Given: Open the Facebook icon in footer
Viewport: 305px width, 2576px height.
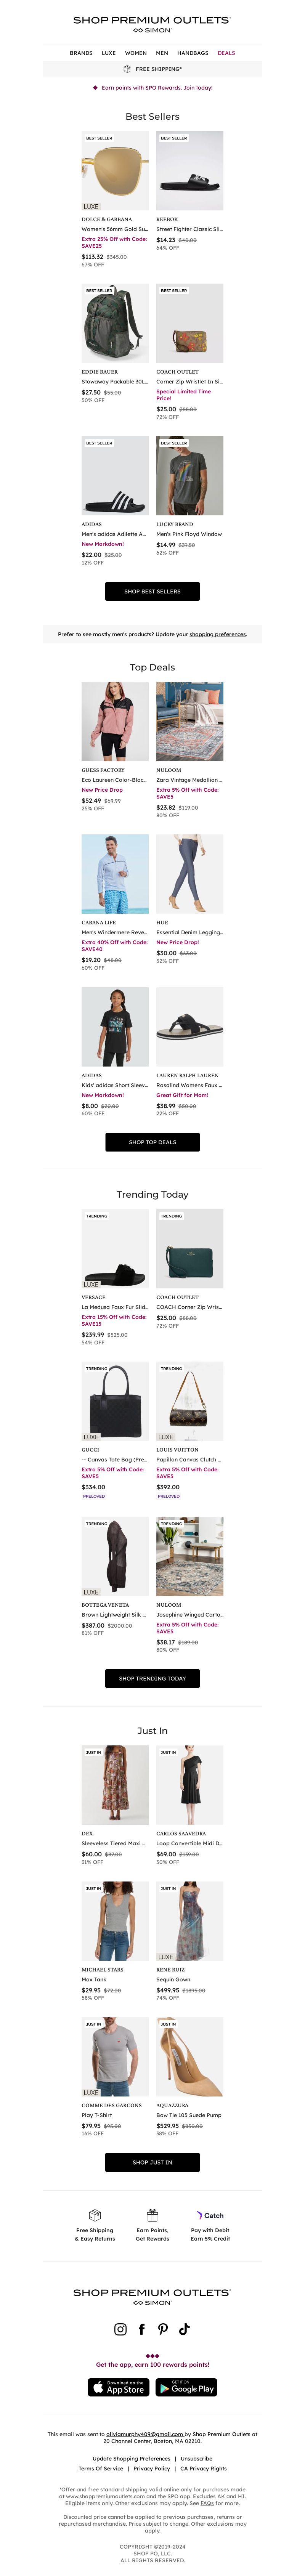Looking at the screenshot, I should coord(141,2329).
